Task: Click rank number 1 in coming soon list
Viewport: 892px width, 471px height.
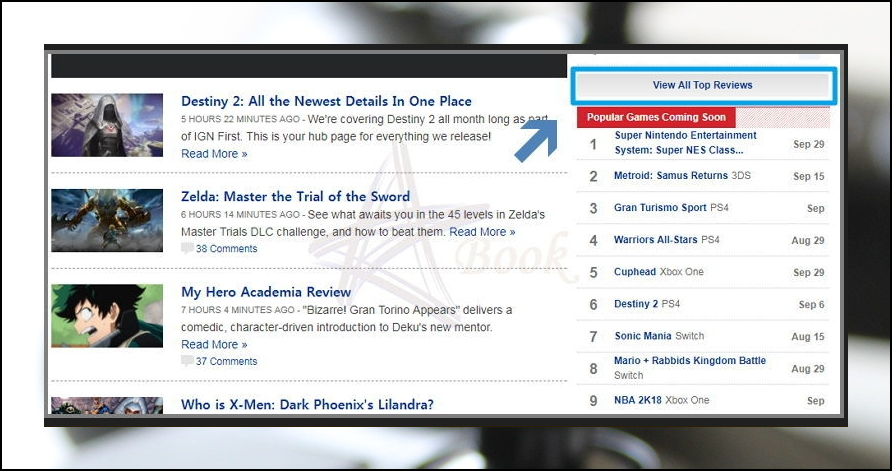Action: tap(593, 144)
